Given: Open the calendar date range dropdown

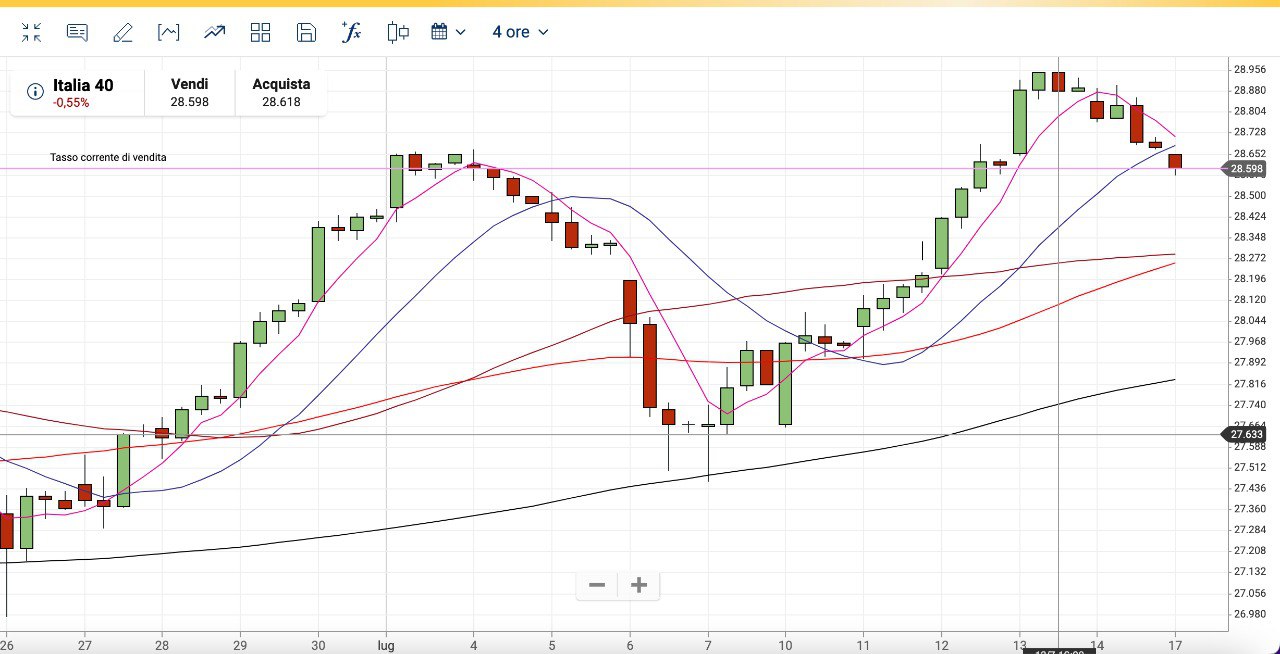Looking at the screenshot, I should [448, 32].
